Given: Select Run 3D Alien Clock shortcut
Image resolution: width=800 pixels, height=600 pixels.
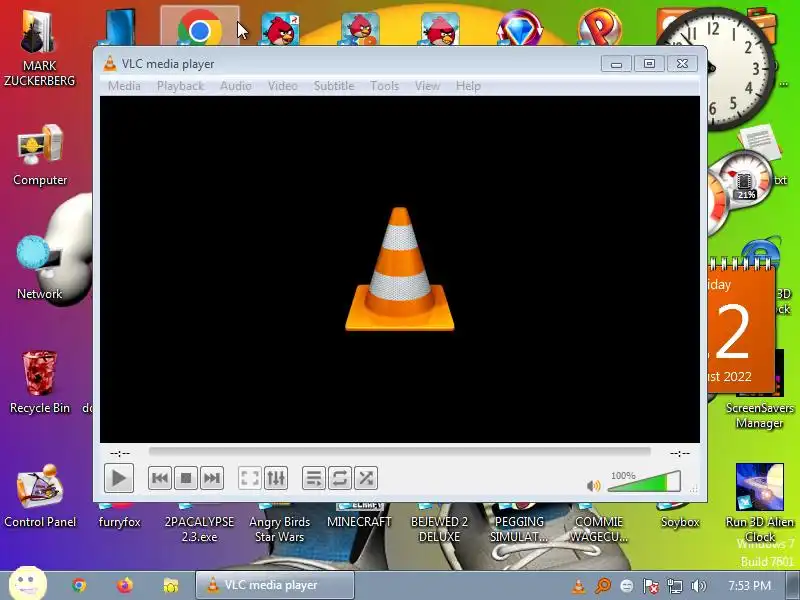Looking at the screenshot, I should [x=760, y=503].
